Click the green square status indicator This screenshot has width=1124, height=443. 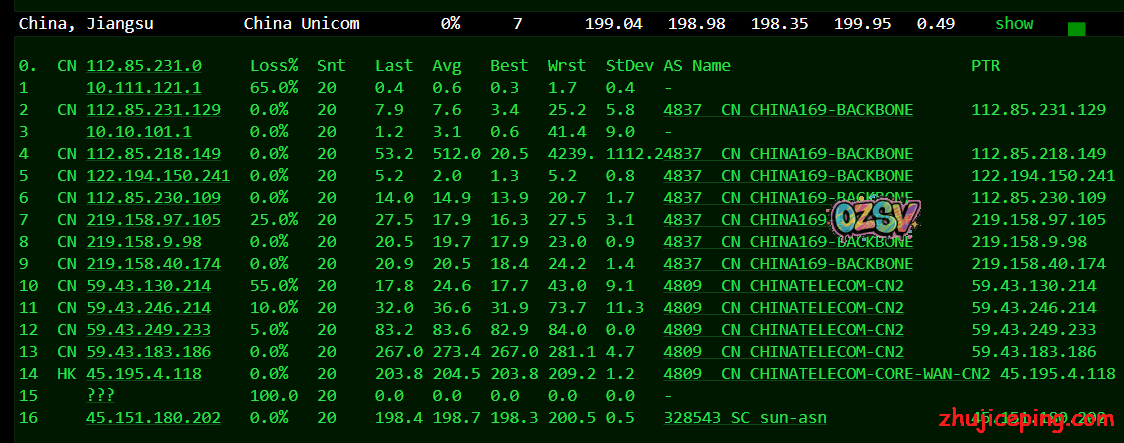click(1076, 29)
